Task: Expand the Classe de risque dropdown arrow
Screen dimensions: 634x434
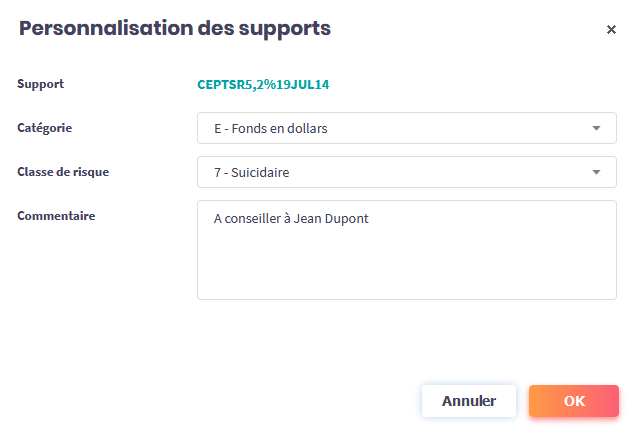Action: point(597,172)
